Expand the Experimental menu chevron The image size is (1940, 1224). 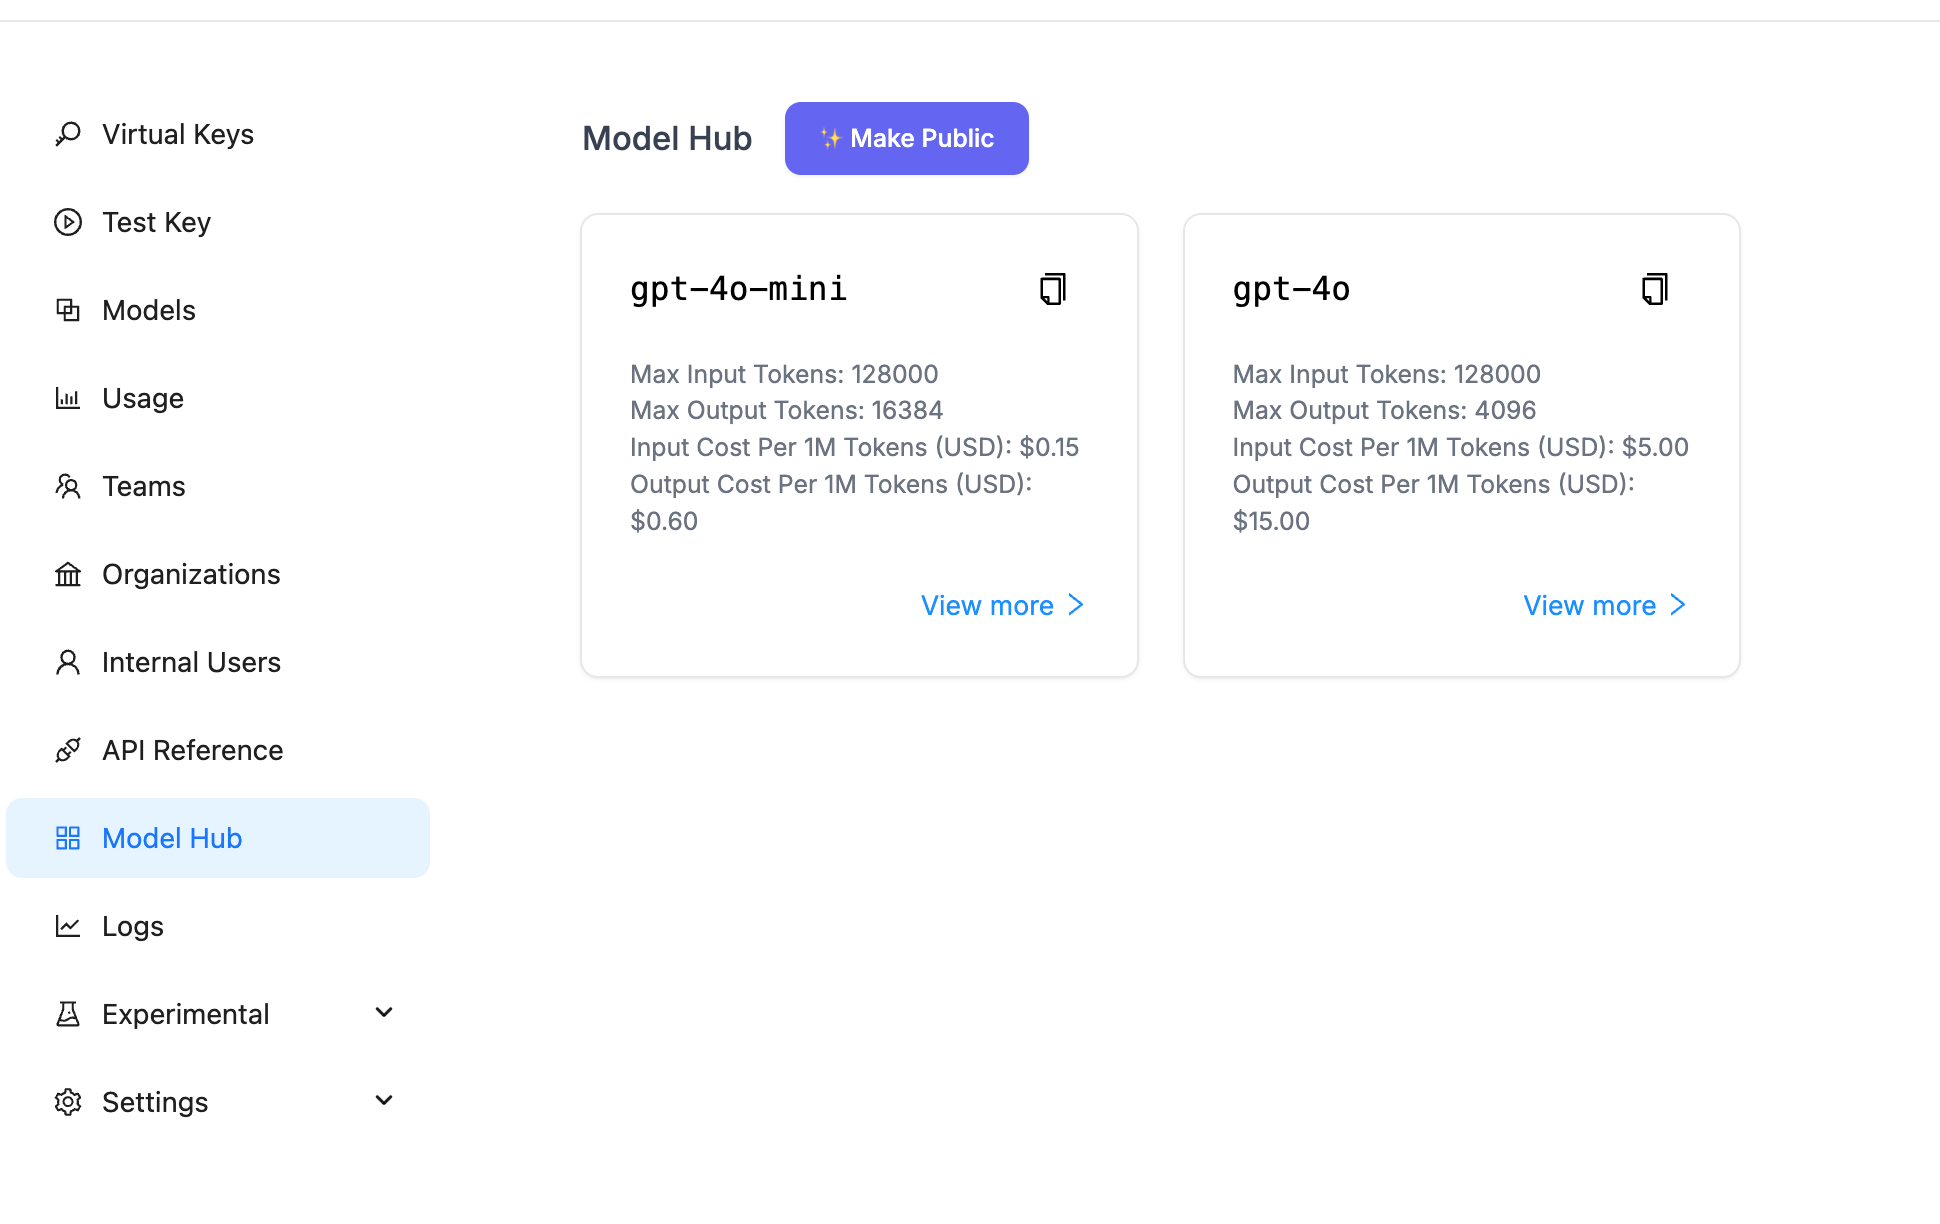[x=384, y=1013]
